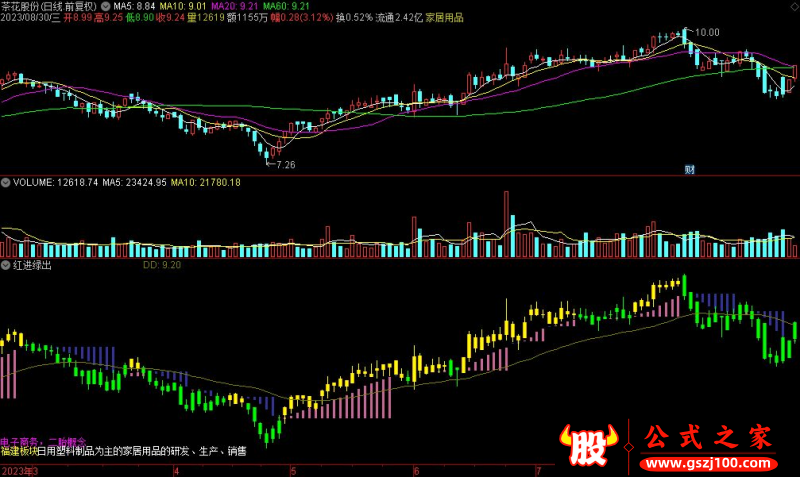Click the turnover rate 换0.52%
800x477 pixels.
tap(354, 18)
